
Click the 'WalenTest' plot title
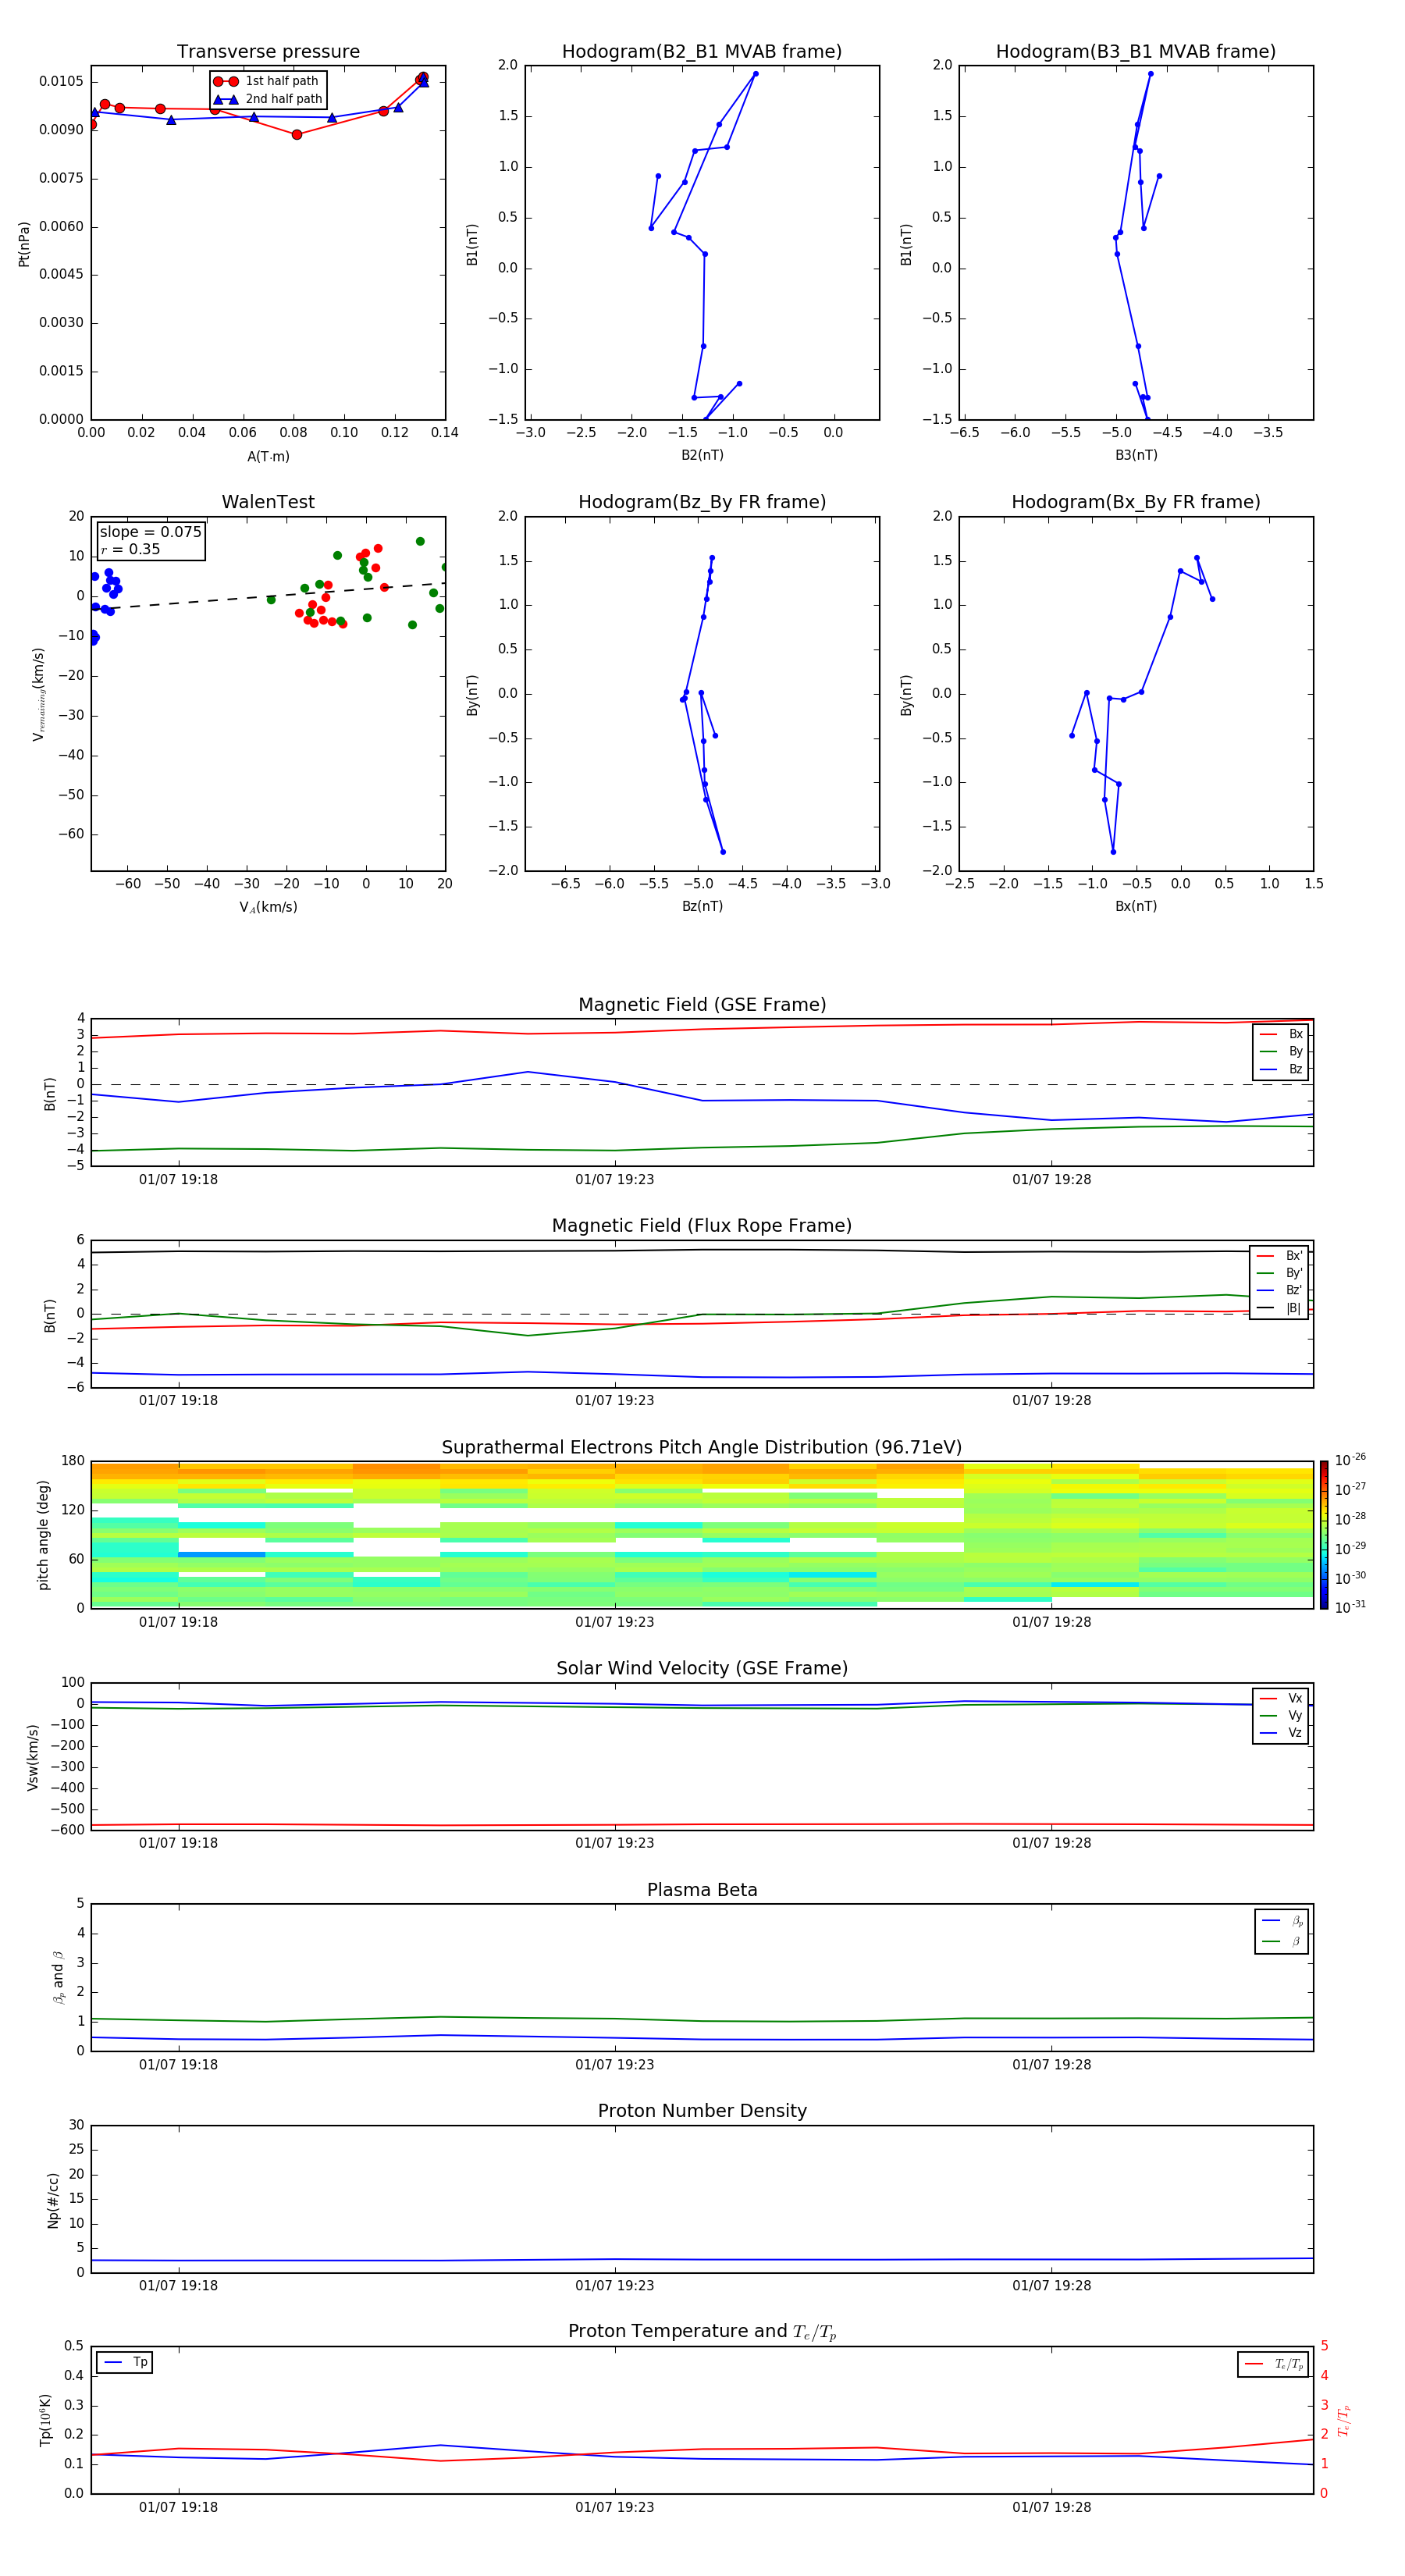click(x=268, y=502)
